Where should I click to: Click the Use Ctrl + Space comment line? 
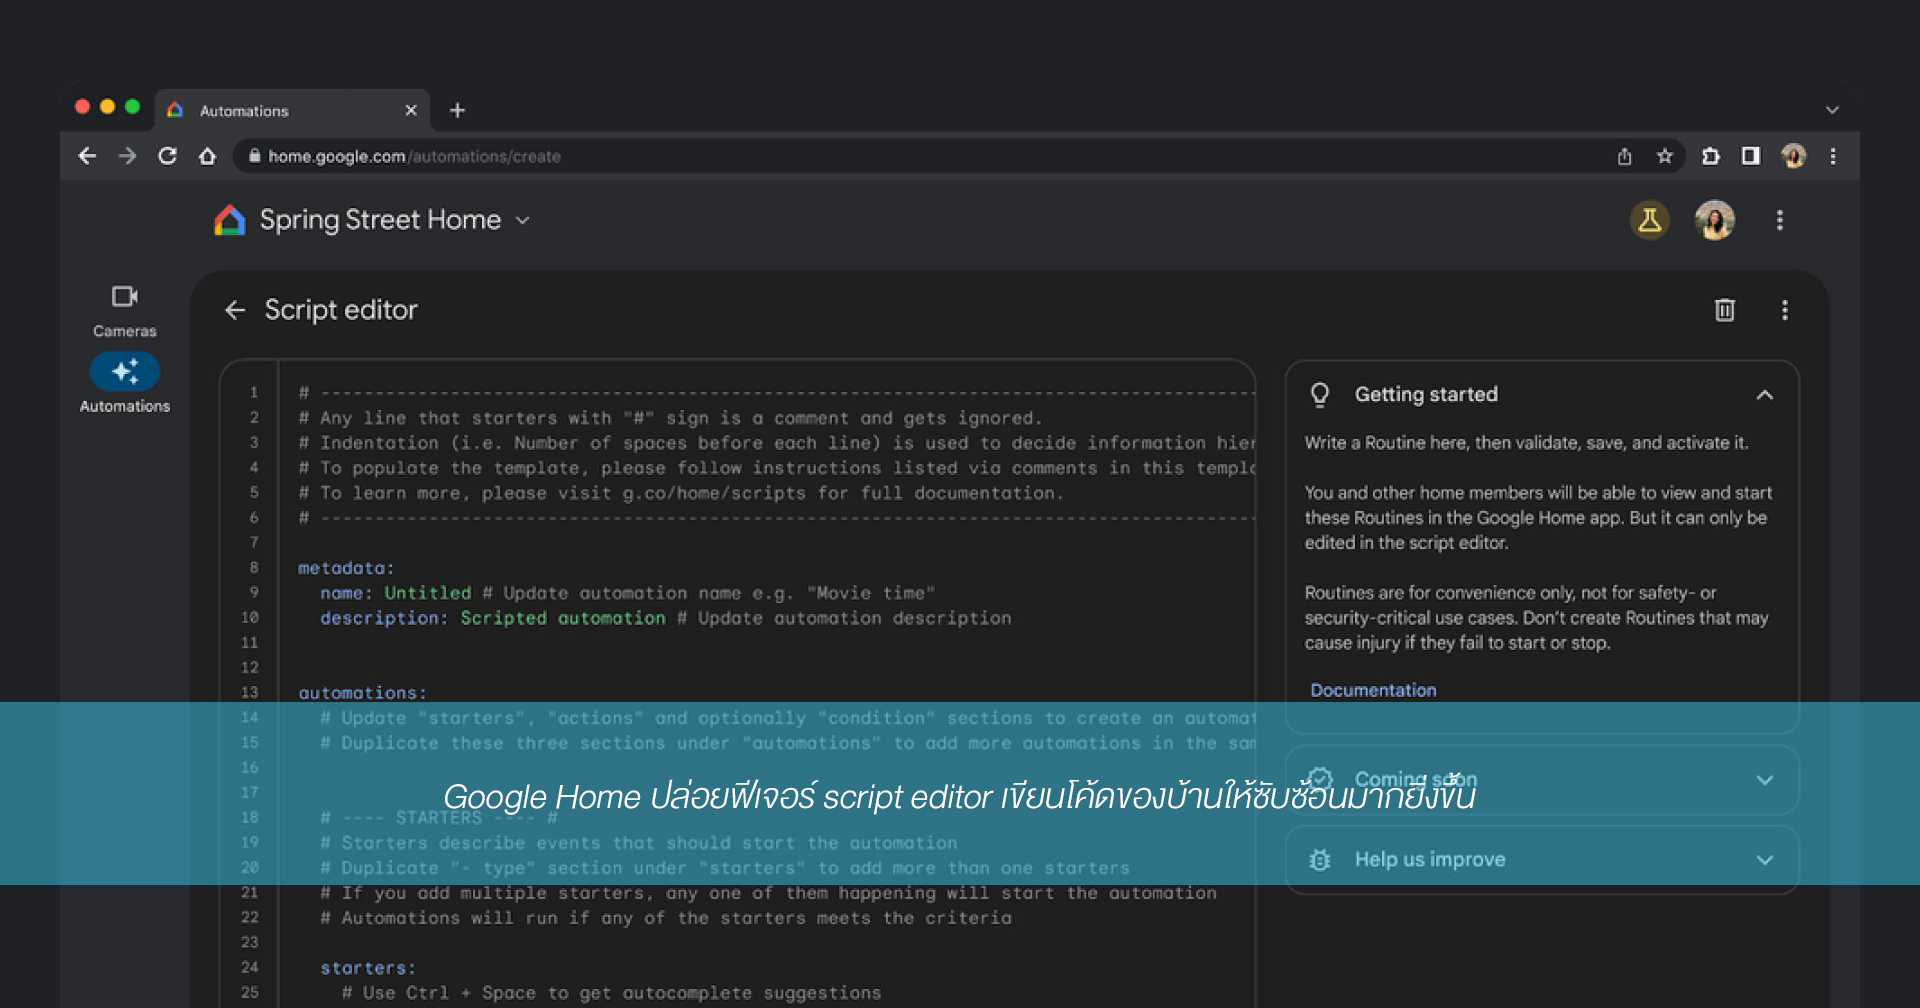click(611, 993)
